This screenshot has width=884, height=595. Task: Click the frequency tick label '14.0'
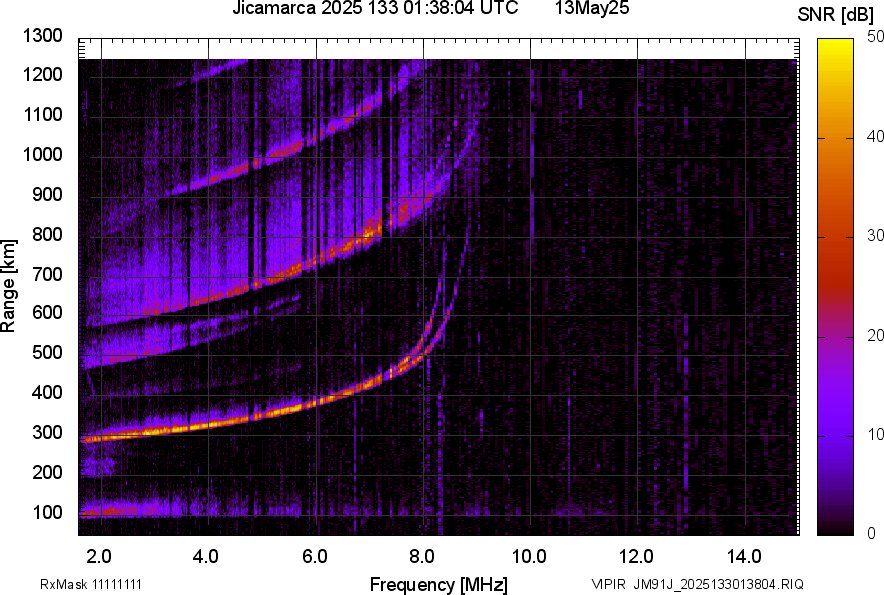[745, 557]
